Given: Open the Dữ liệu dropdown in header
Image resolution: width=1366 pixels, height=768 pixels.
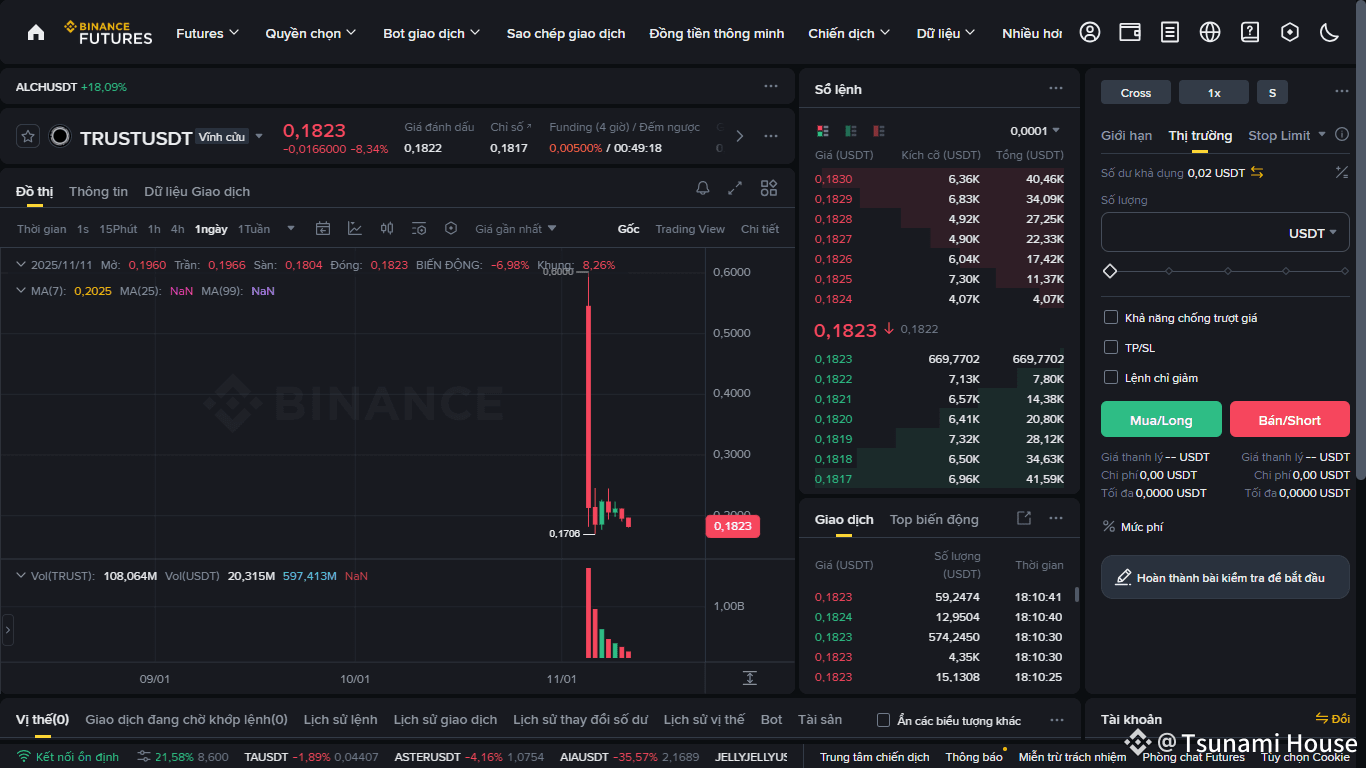Looking at the screenshot, I should [x=946, y=33].
